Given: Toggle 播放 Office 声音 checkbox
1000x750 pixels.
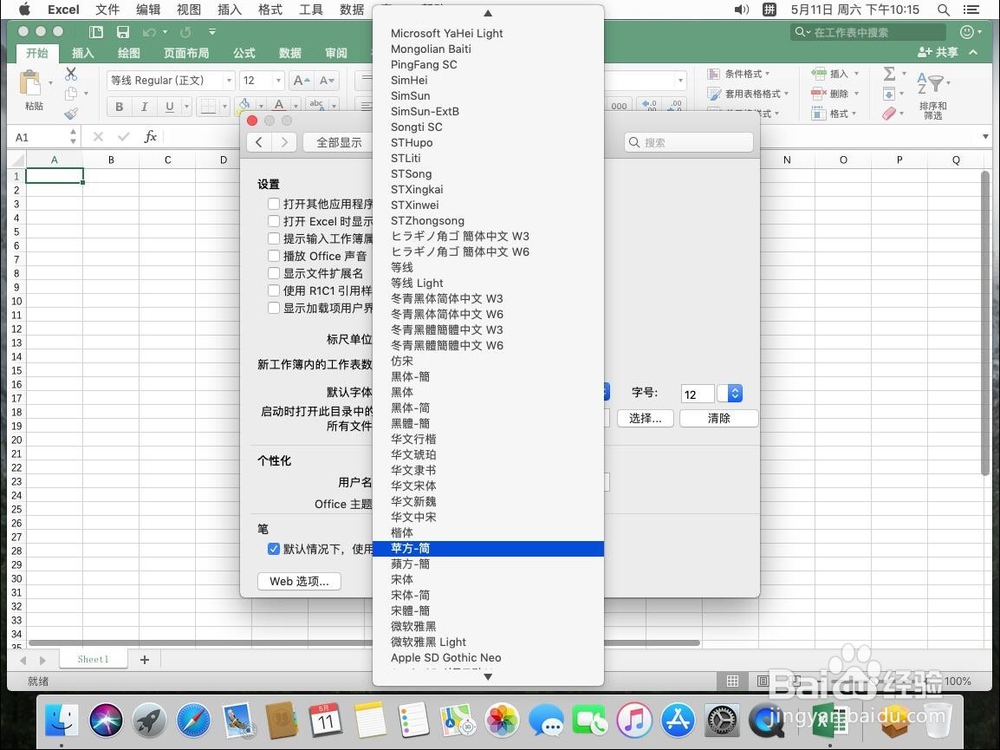Looking at the screenshot, I should point(274,255).
